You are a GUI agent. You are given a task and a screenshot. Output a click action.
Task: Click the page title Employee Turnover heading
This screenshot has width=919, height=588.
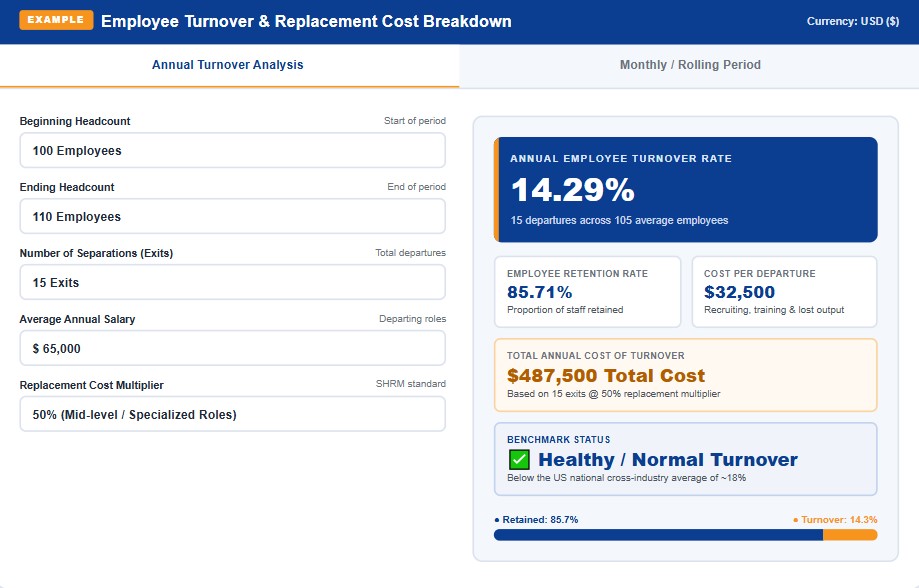[306, 21]
